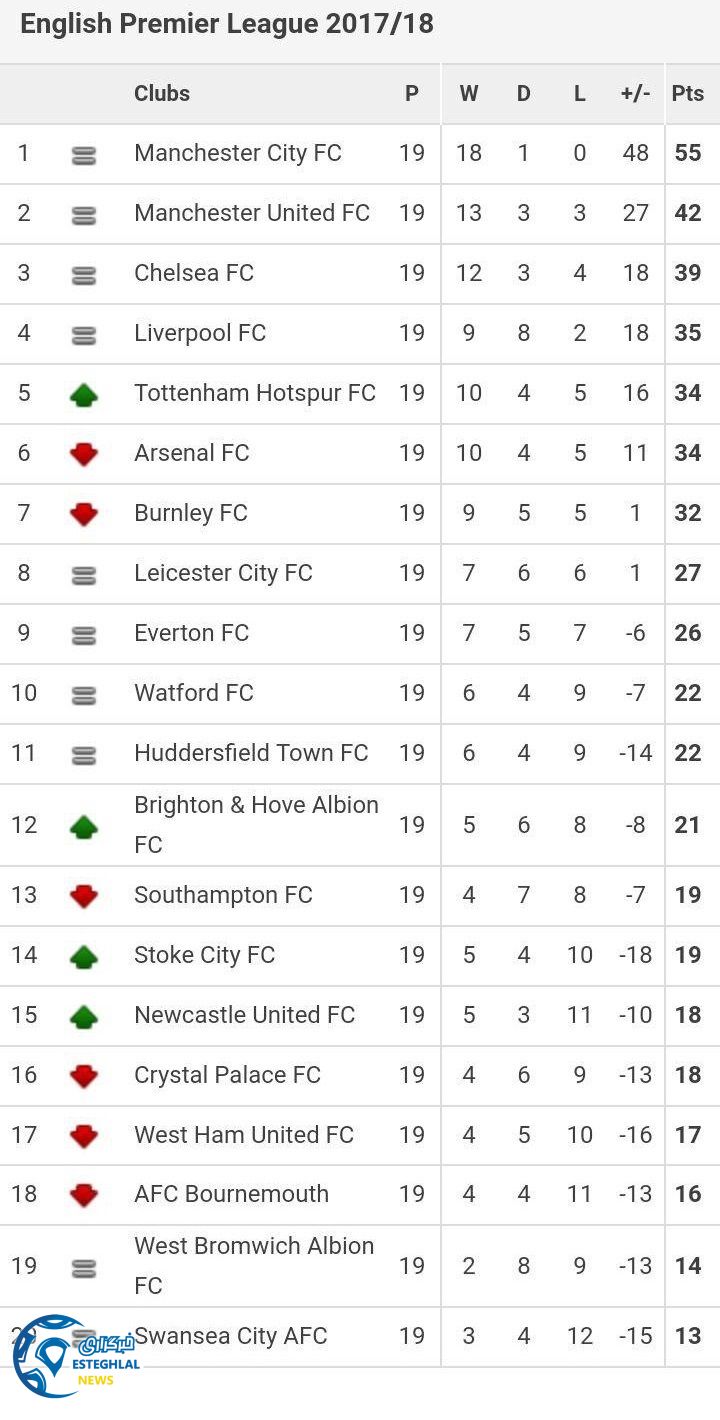Click the green up arrow beside Stoke City

point(84,957)
